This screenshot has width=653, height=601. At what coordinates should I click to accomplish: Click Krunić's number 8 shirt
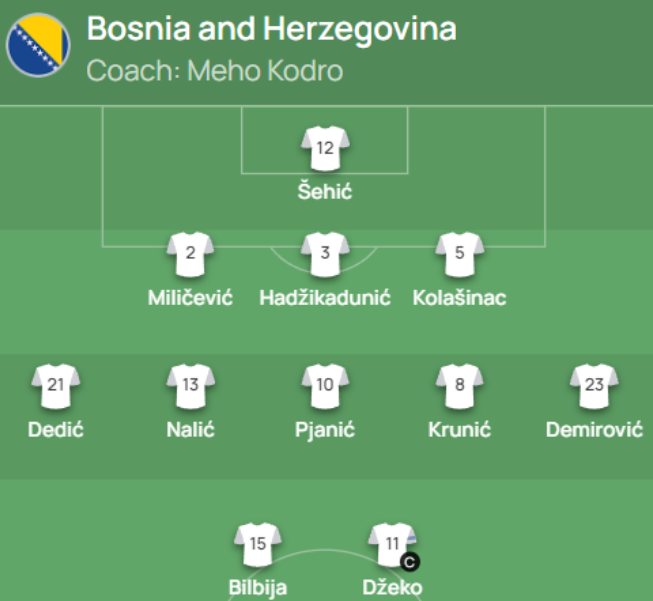(x=460, y=386)
